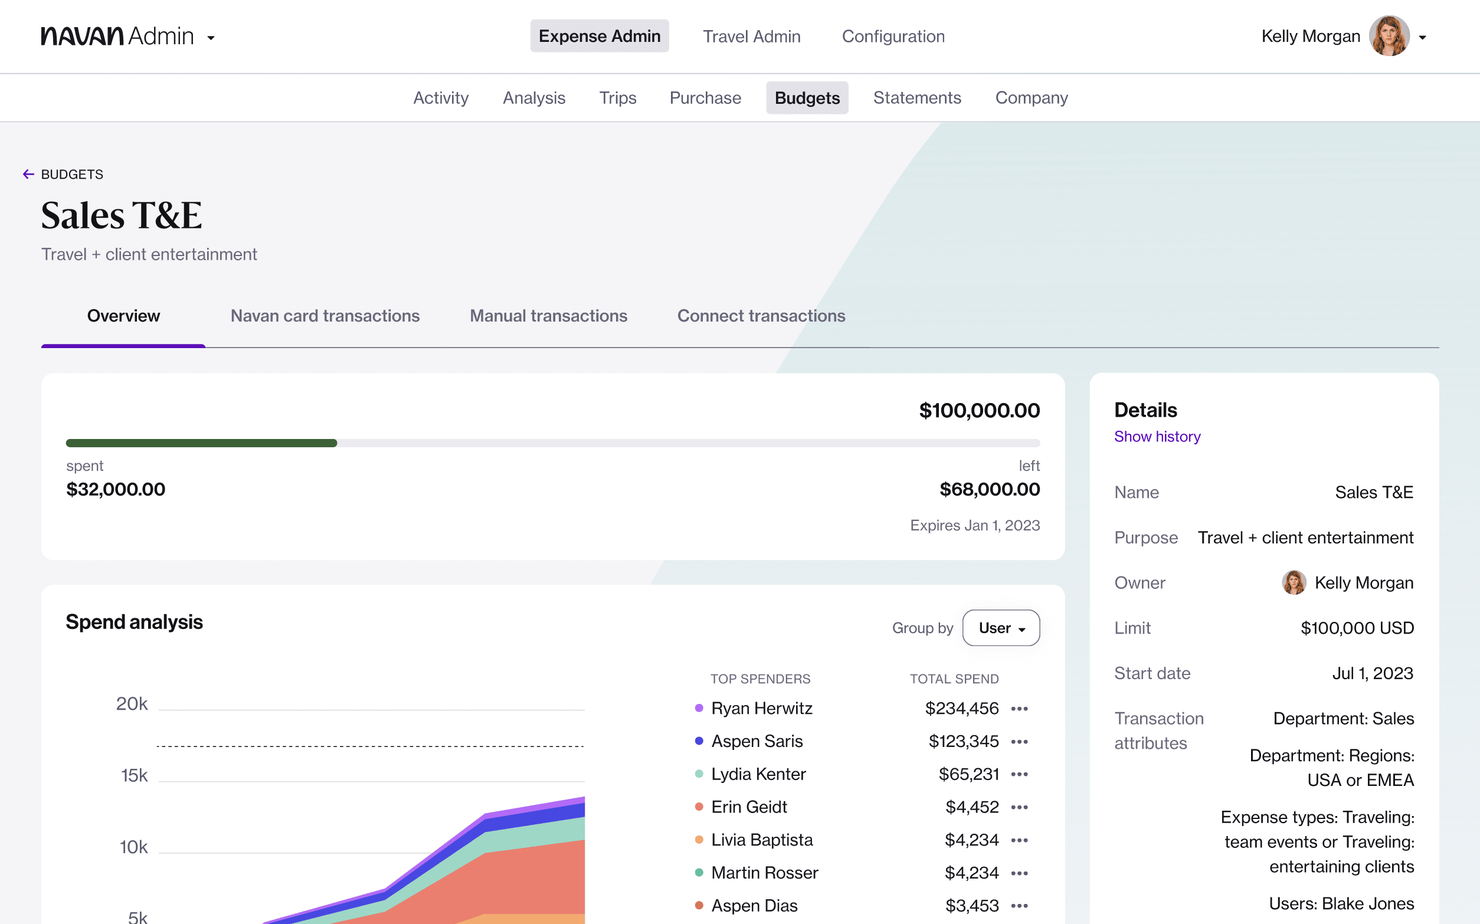Open the Manual transactions tab
This screenshot has width=1480, height=924.
point(548,316)
